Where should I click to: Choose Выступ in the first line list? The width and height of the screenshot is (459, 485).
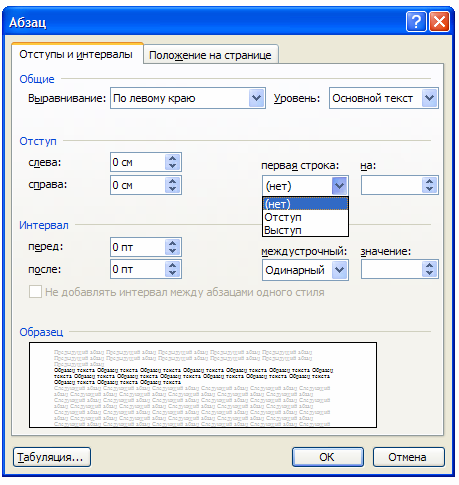coord(305,230)
